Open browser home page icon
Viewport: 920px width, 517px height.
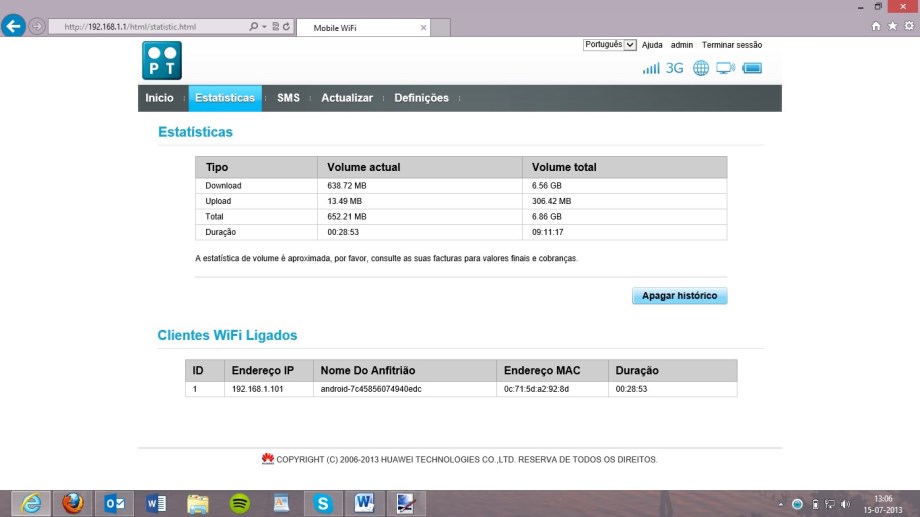[x=877, y=27]
